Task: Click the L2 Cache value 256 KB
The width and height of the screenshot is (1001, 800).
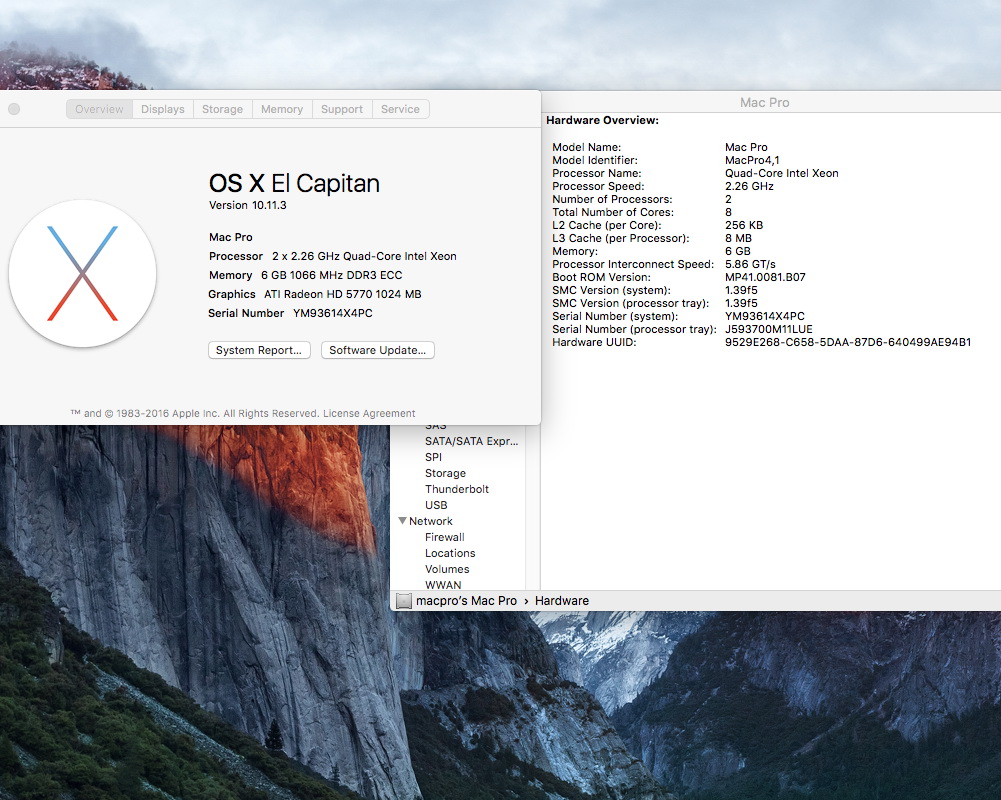Action: pos(744,225)
